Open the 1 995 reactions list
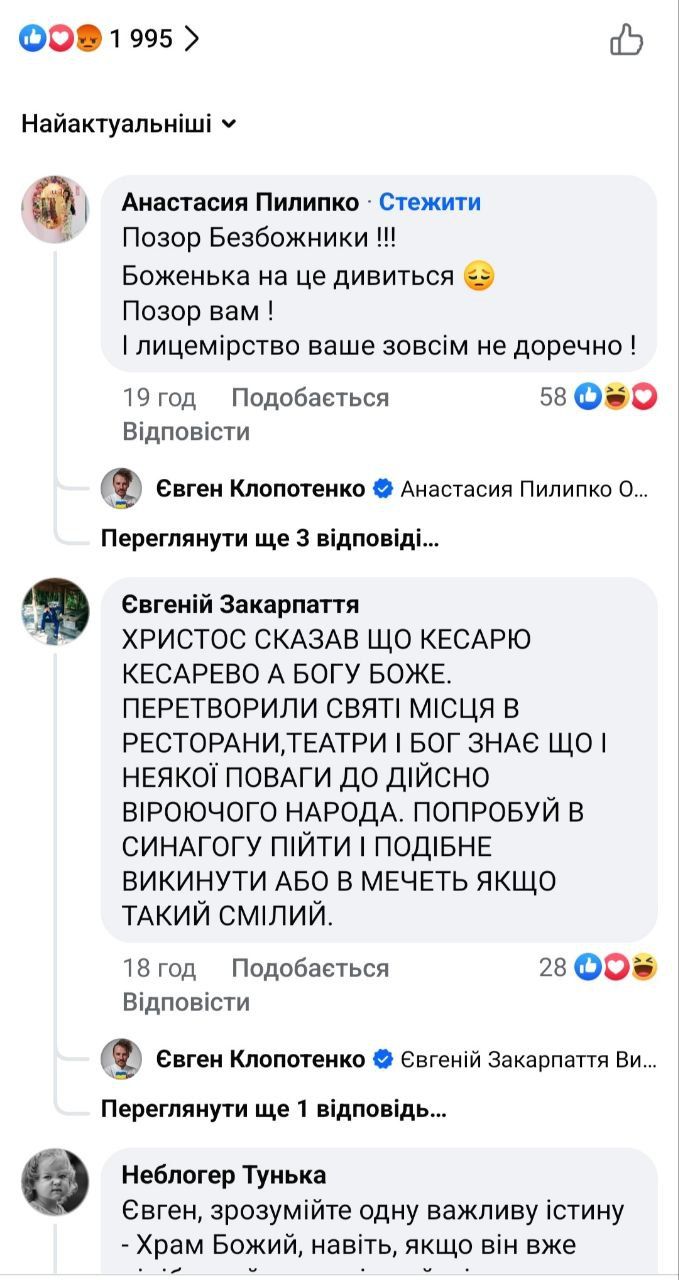 click(x=110, y=39)
